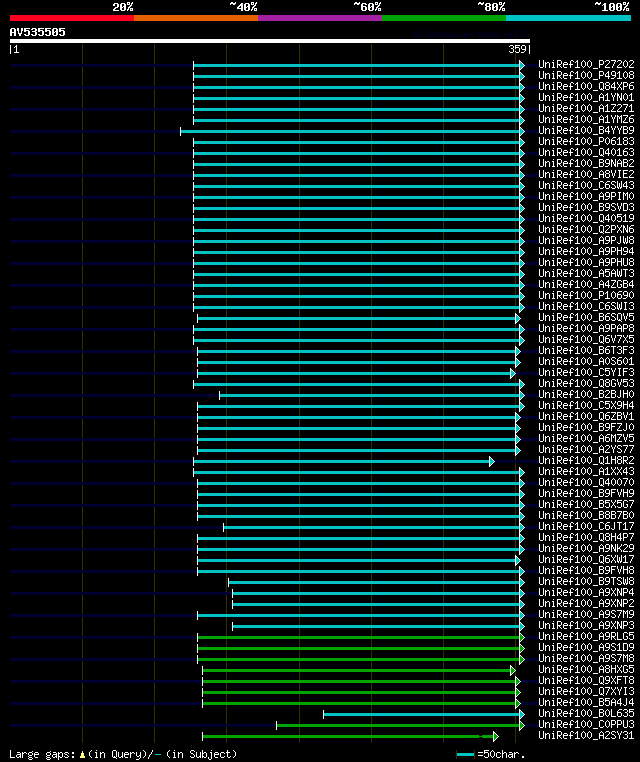Click the UniRef100_P27202 hit label
This screenshot has height=762, width=640.
click(586, 64)
